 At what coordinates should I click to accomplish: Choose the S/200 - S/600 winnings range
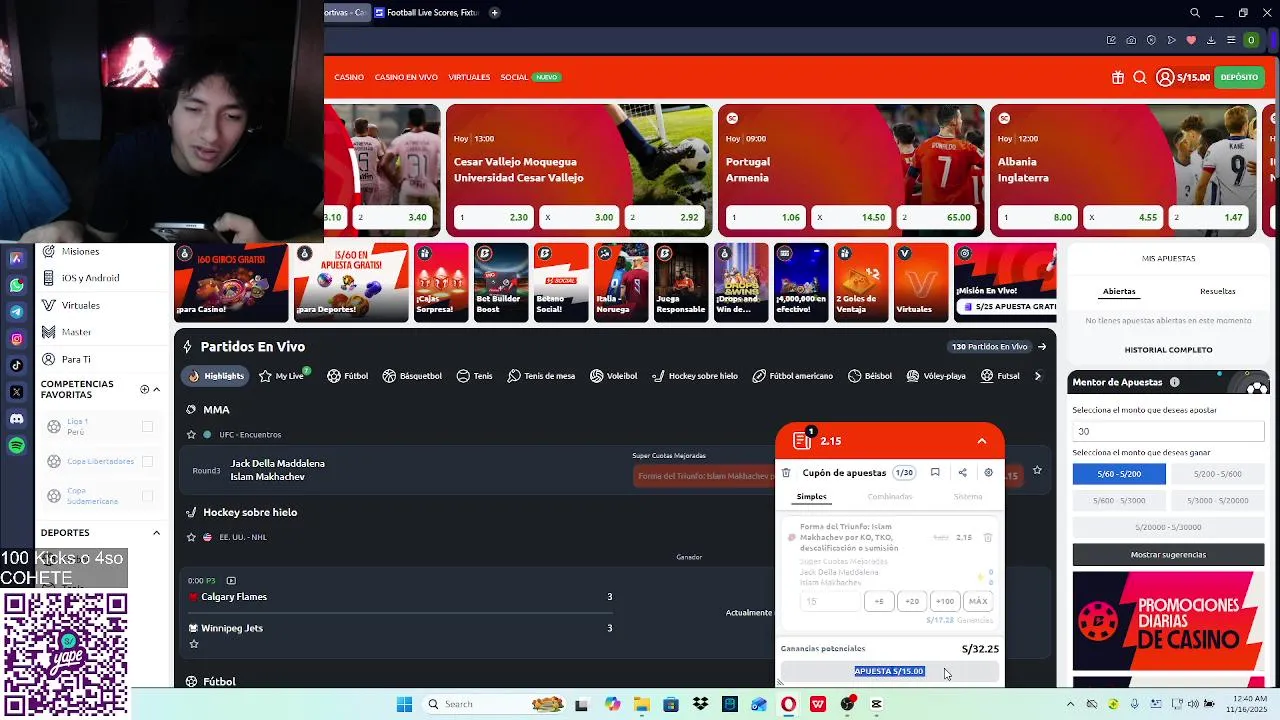coord(1217,474)
